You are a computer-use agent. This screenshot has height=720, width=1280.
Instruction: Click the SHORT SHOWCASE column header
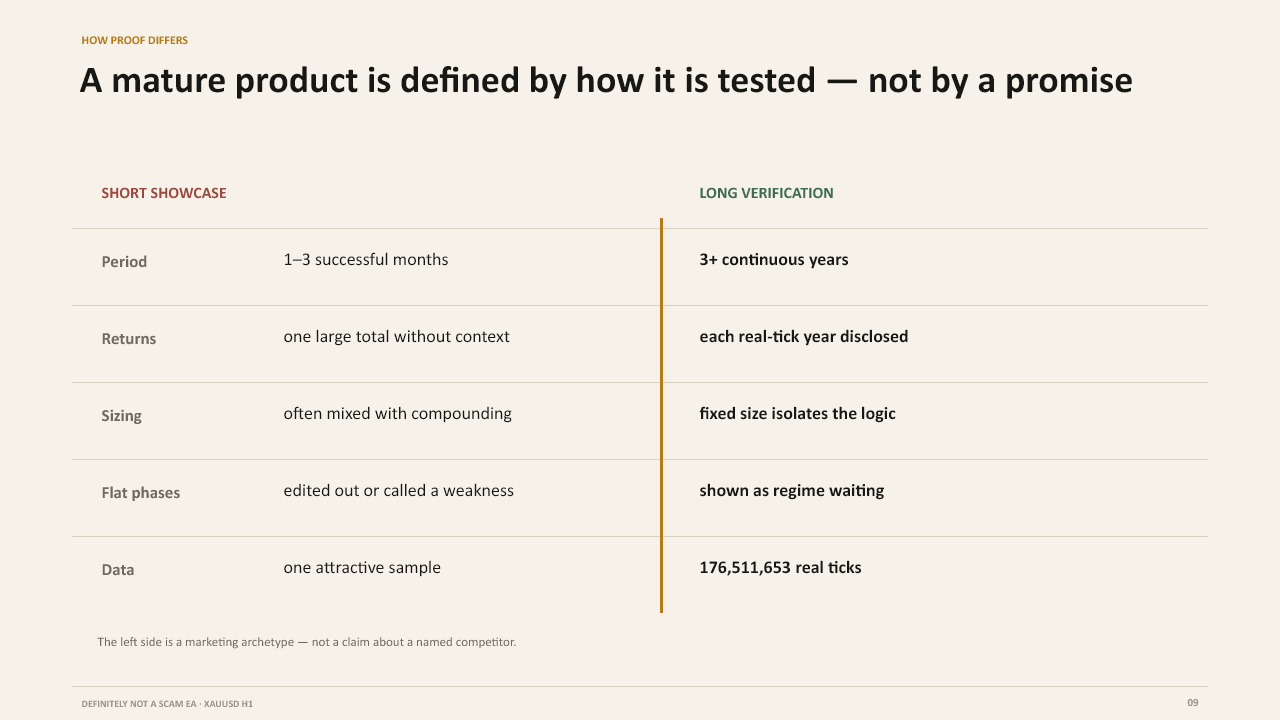pyautogui.click(x=164, y=193)
